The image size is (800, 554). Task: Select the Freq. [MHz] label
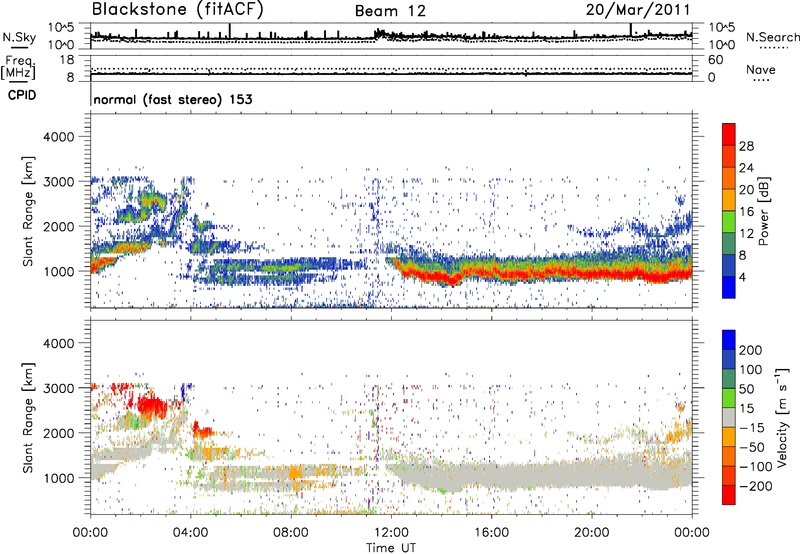(x=18, y=68)
